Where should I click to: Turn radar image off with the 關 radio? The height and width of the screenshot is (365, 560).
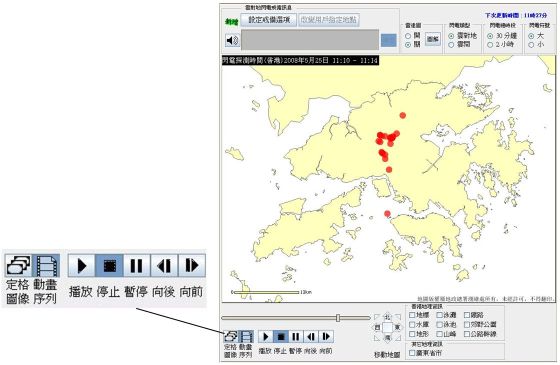point(408,45)
